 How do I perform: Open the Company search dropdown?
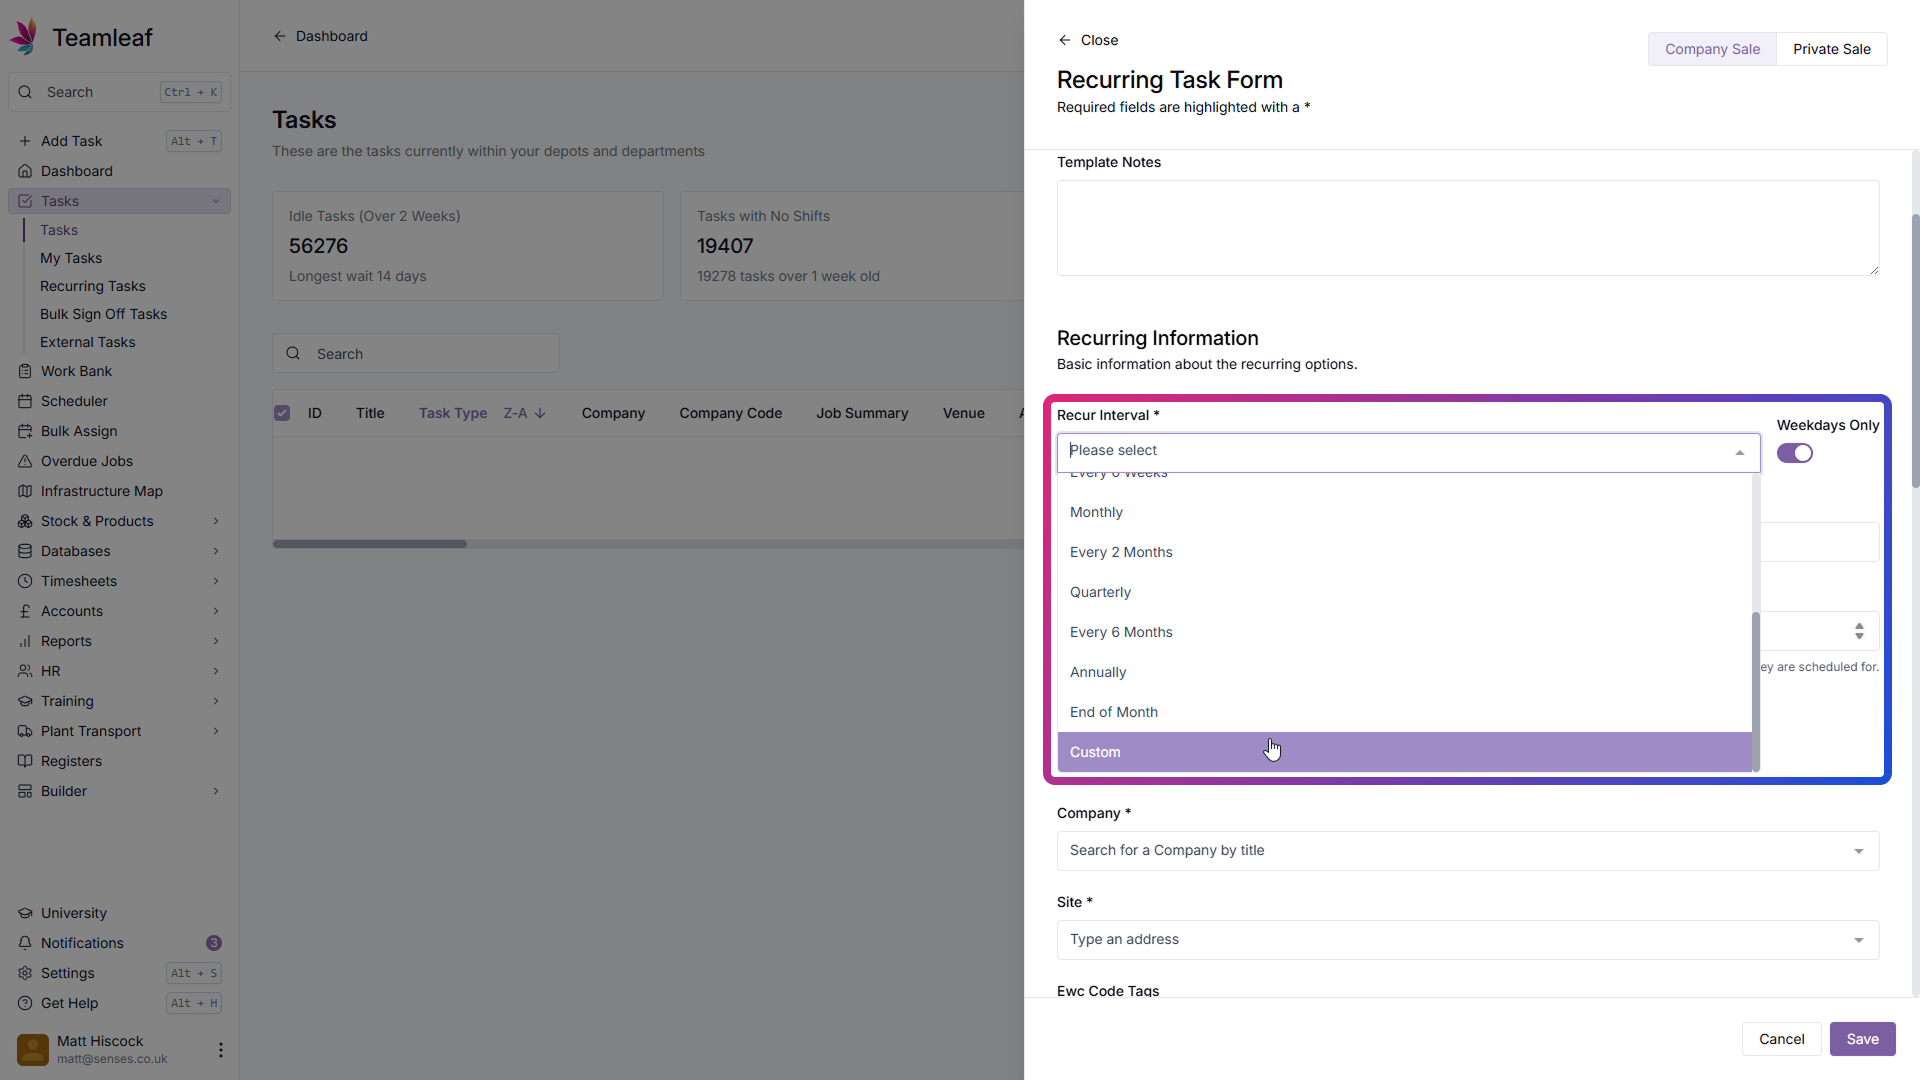1467,851
